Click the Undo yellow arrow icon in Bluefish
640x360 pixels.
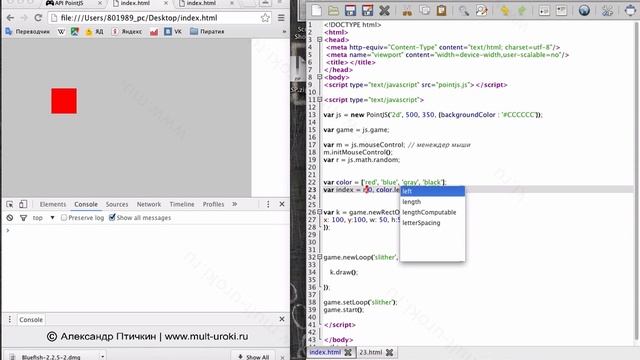pyautogui.click(x=504, y=11)
